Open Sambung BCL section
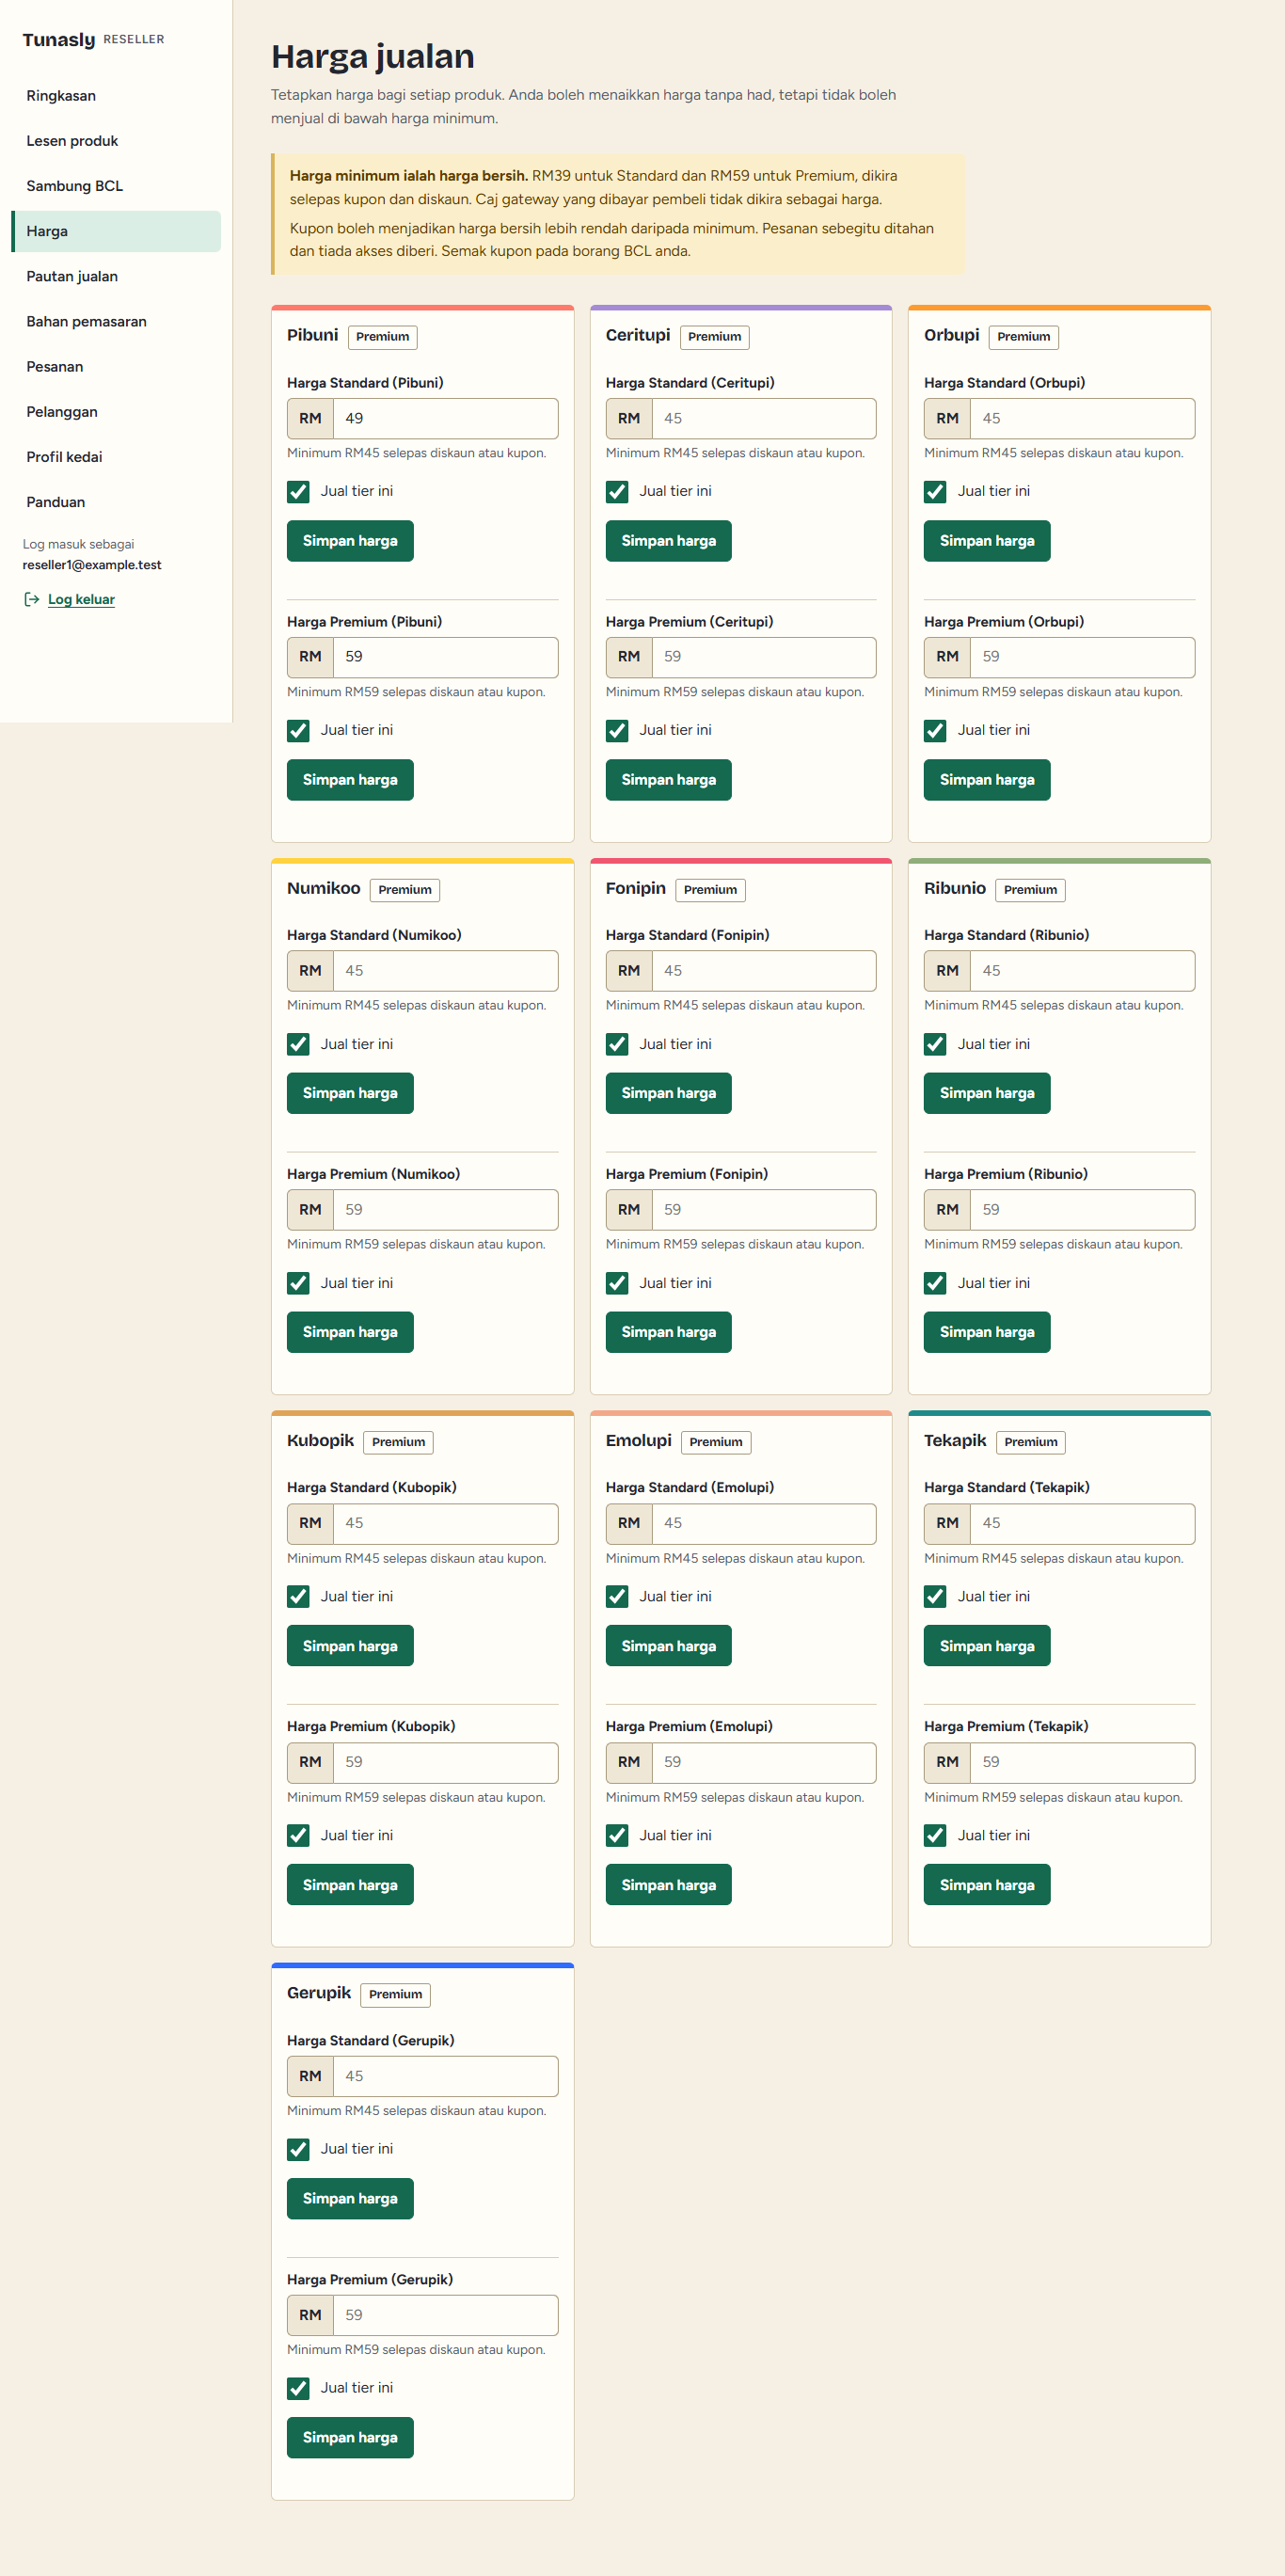This screenshot has height=2576, width=1285. tap(116, 186)
